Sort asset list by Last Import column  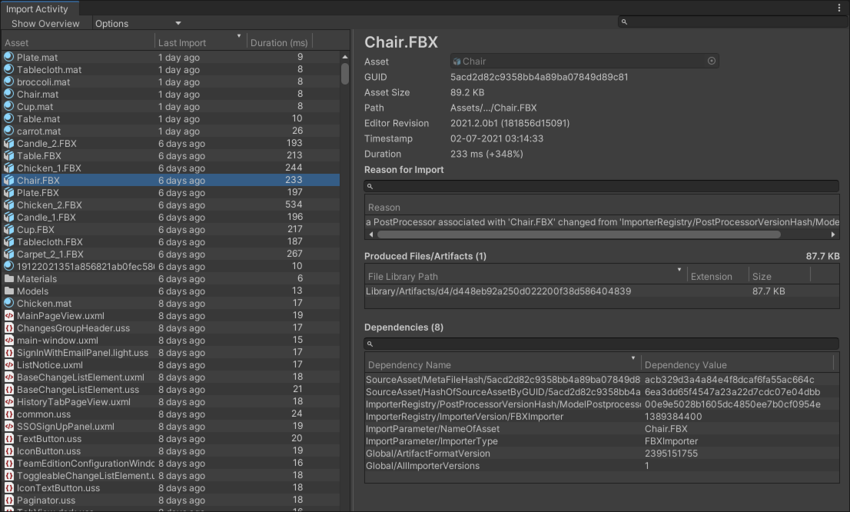pos(200,42)
